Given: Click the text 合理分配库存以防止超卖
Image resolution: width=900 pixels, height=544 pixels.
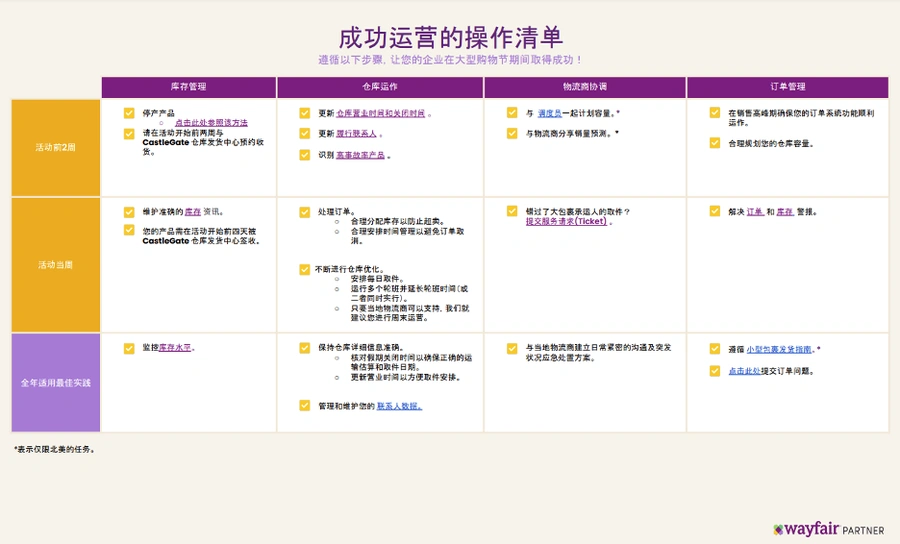Looking at the screenshot, I should pyautogui.click(x=398, y=222).
